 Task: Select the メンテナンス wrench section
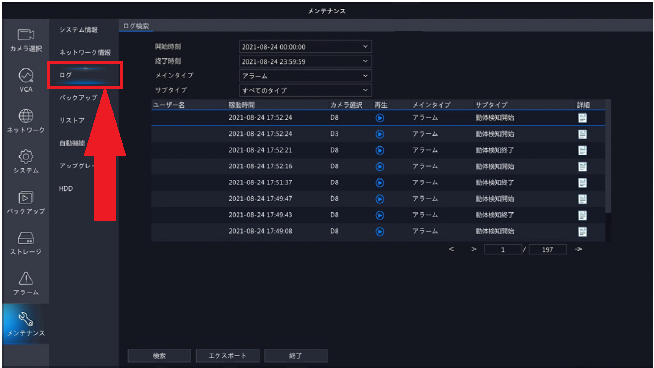point(26,324)
